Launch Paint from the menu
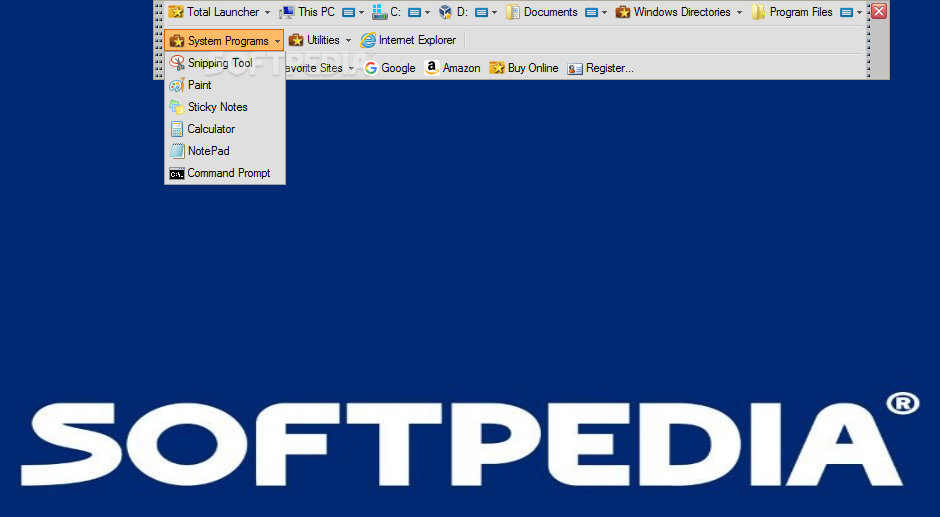This screenshot has height=517, width=940. pos(225,85)
